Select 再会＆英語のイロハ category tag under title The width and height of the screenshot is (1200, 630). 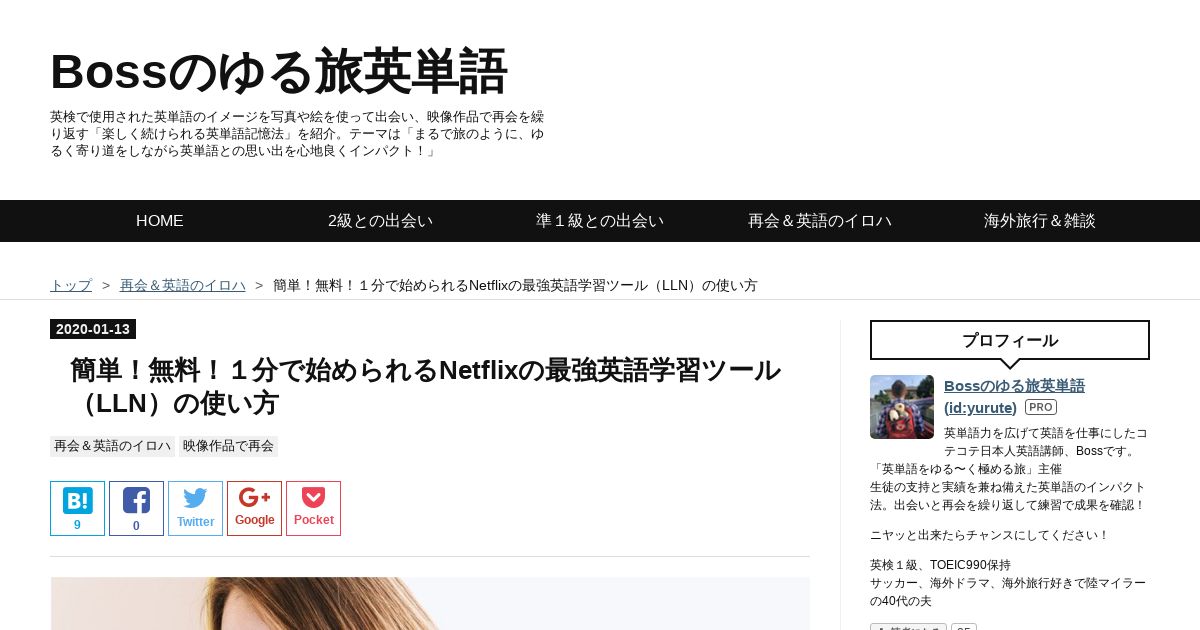112,446
